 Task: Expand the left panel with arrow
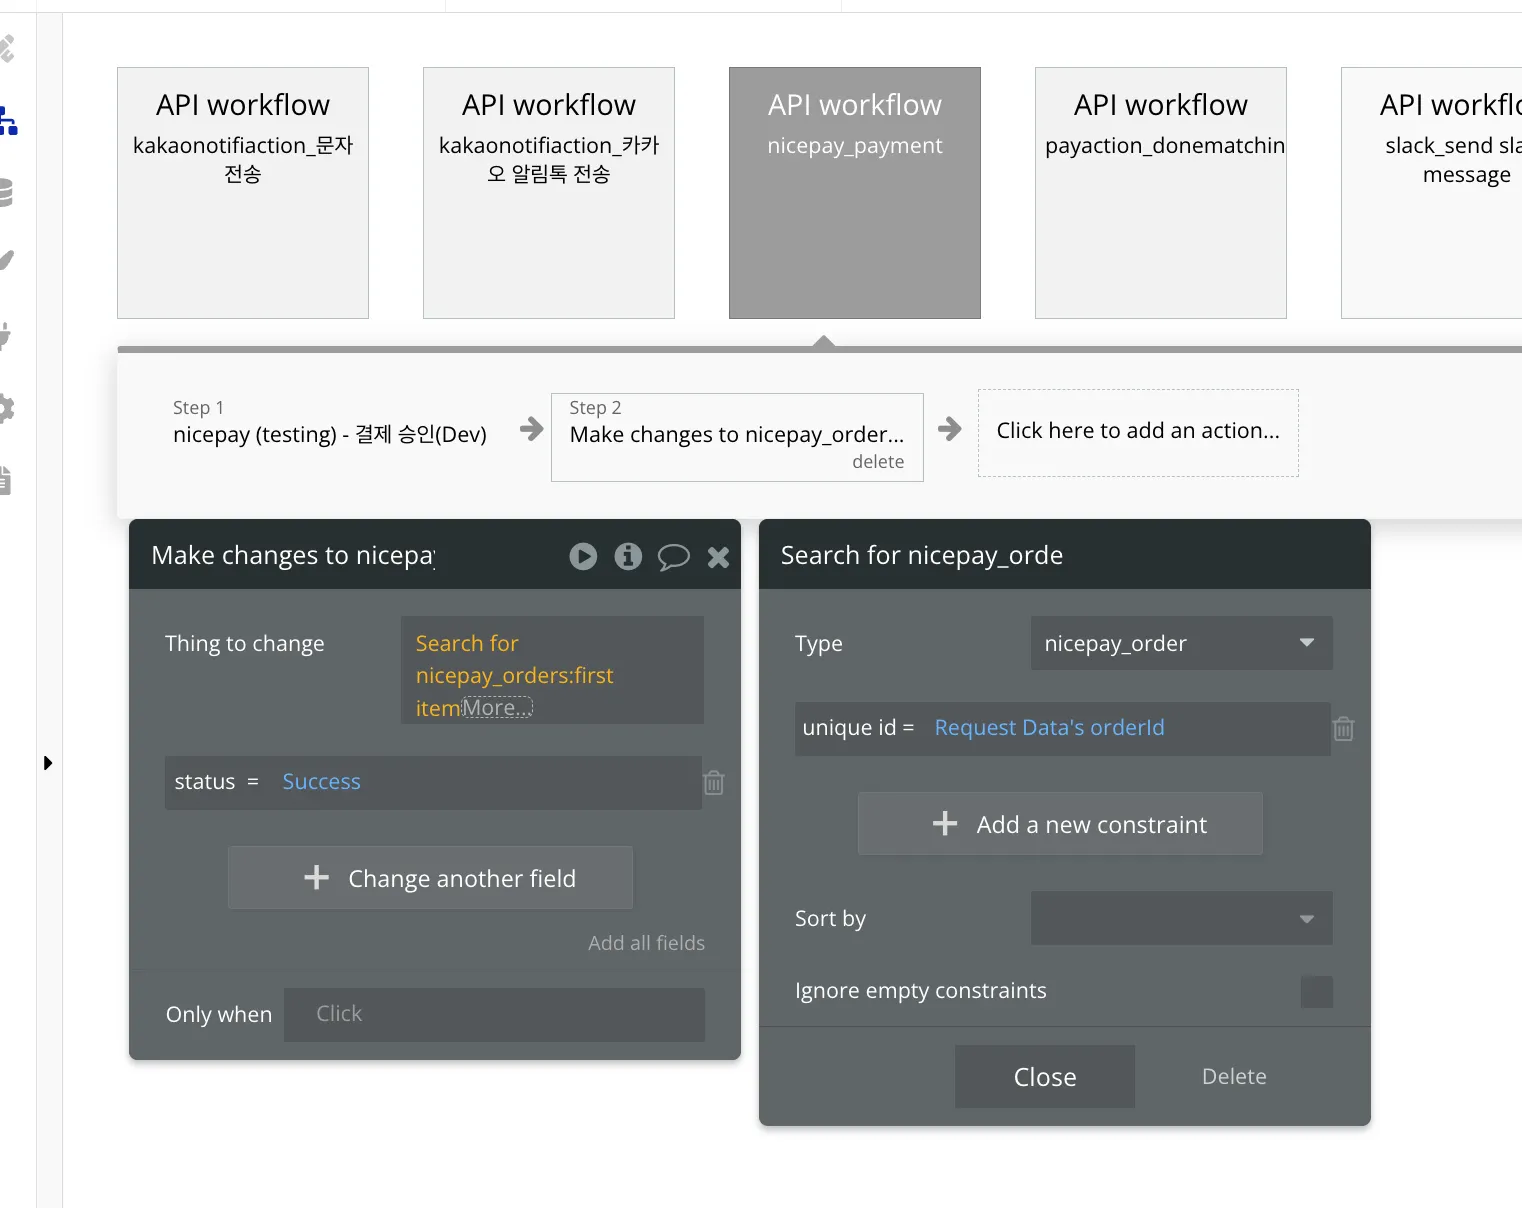(48, 763)
